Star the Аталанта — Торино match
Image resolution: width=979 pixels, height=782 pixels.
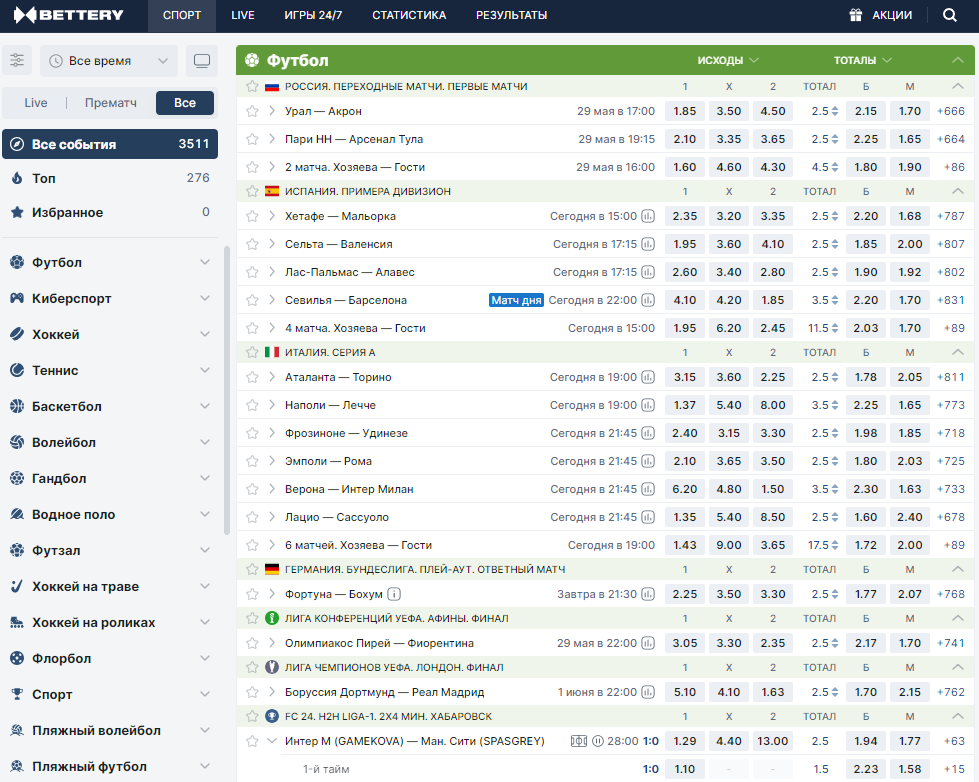pyautogui.click(x=252, y=377)
